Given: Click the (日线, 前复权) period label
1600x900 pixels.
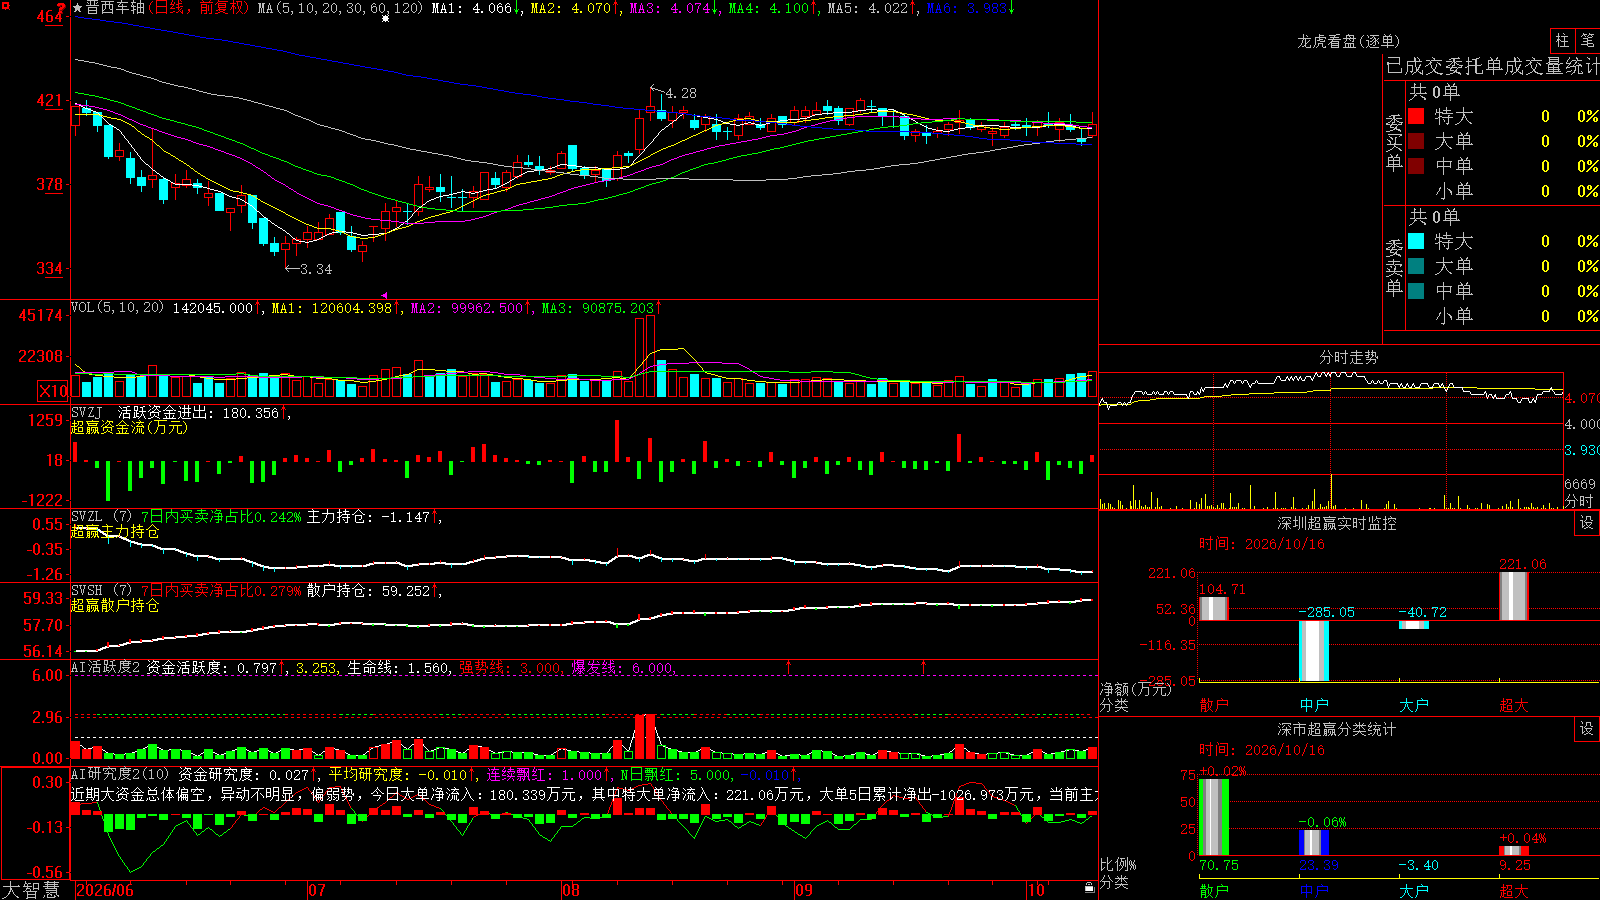Looking at the screenshot, I should [200, 8].
